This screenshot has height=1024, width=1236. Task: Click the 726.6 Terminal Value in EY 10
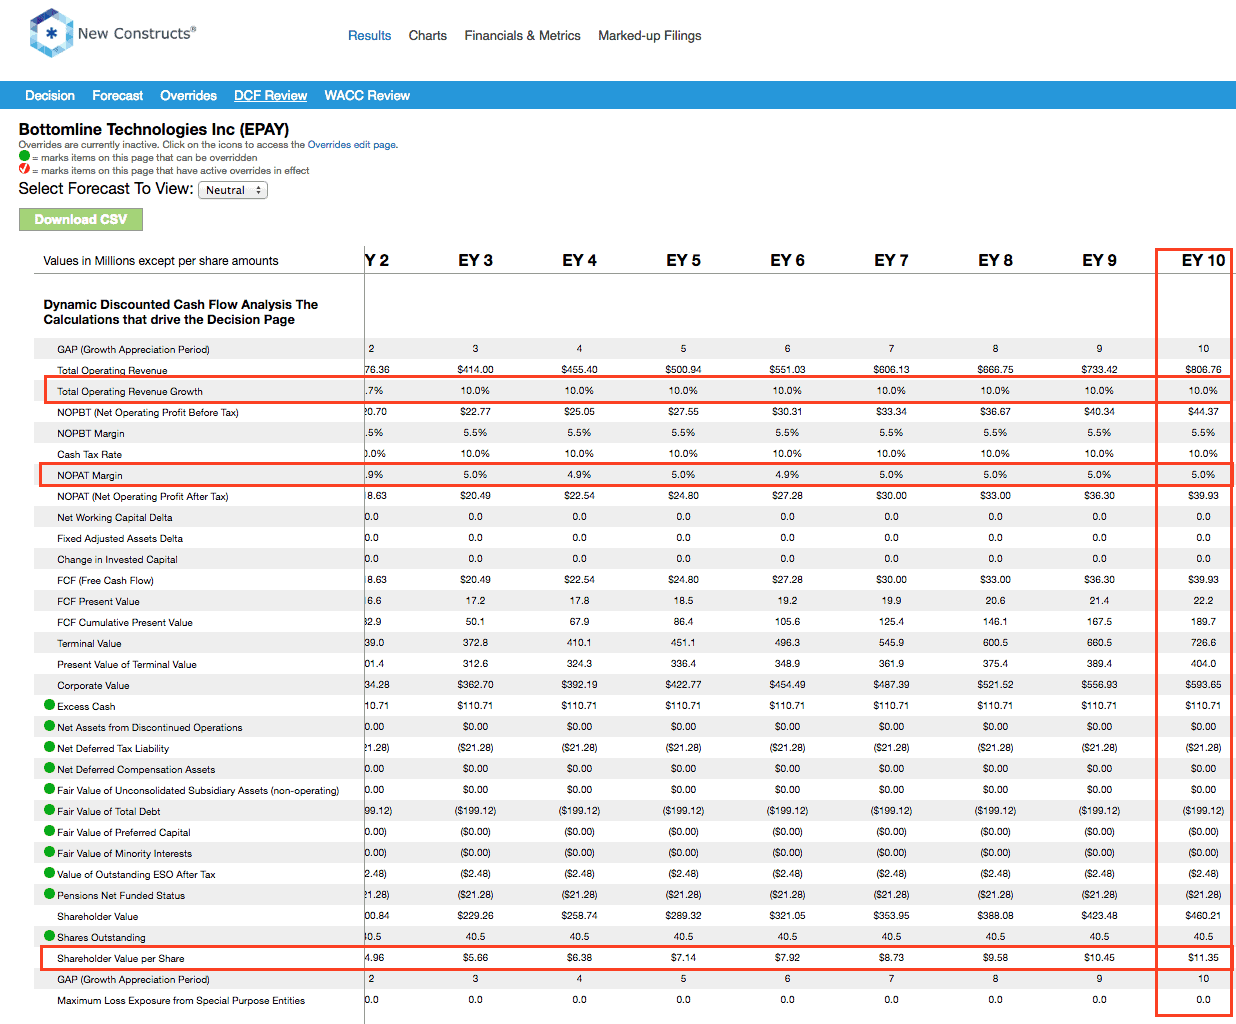click(1203, 643)
